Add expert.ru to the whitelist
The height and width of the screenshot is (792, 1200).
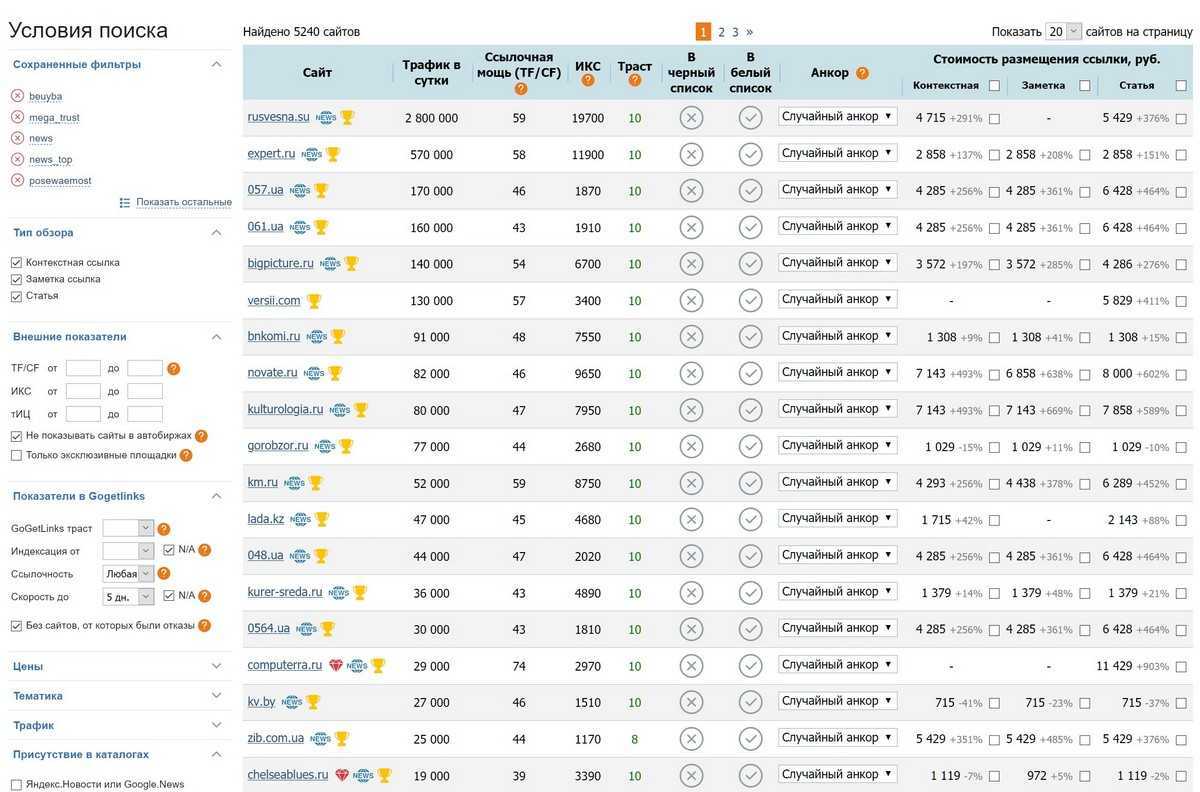750,154
